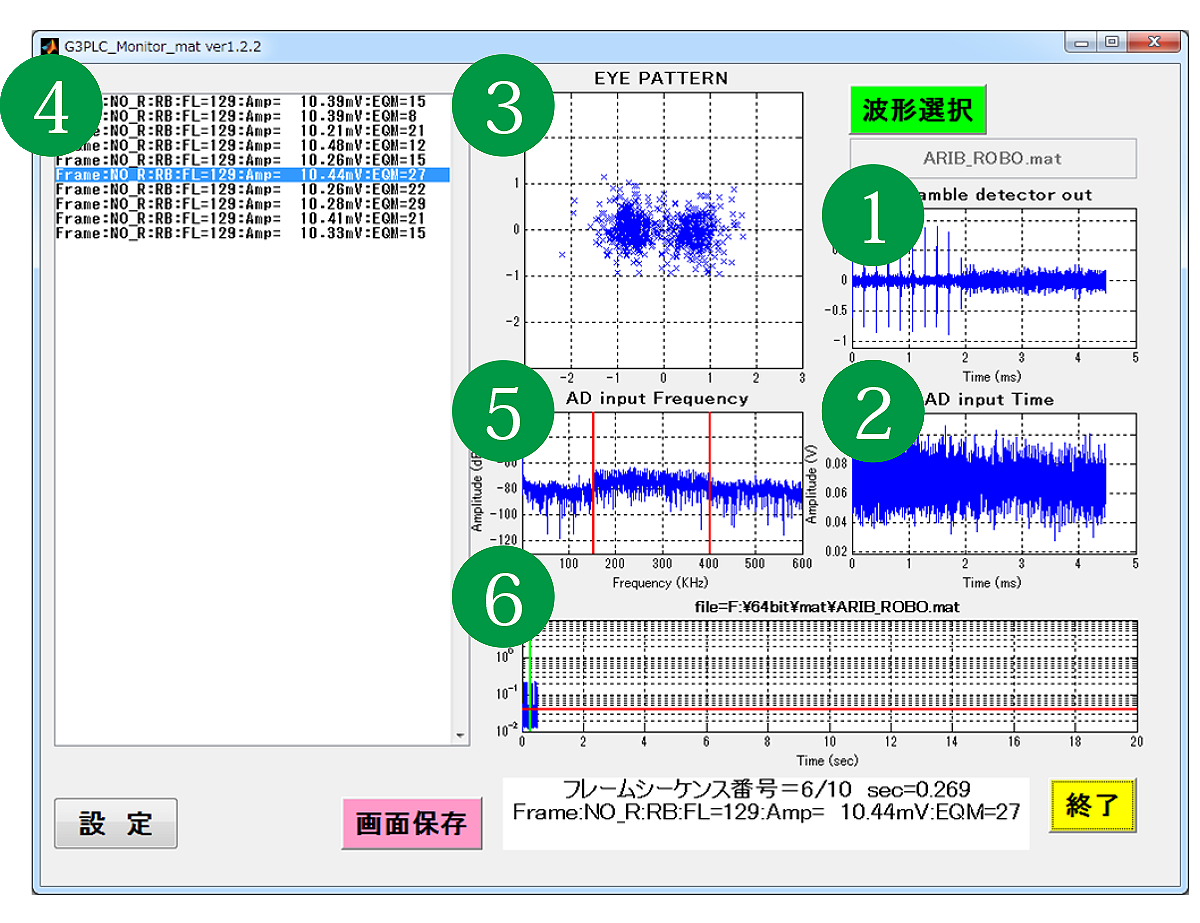This screenshot has height=923, width=1200.
Task: Open the 設定 settings button
Action: [115, 823]
